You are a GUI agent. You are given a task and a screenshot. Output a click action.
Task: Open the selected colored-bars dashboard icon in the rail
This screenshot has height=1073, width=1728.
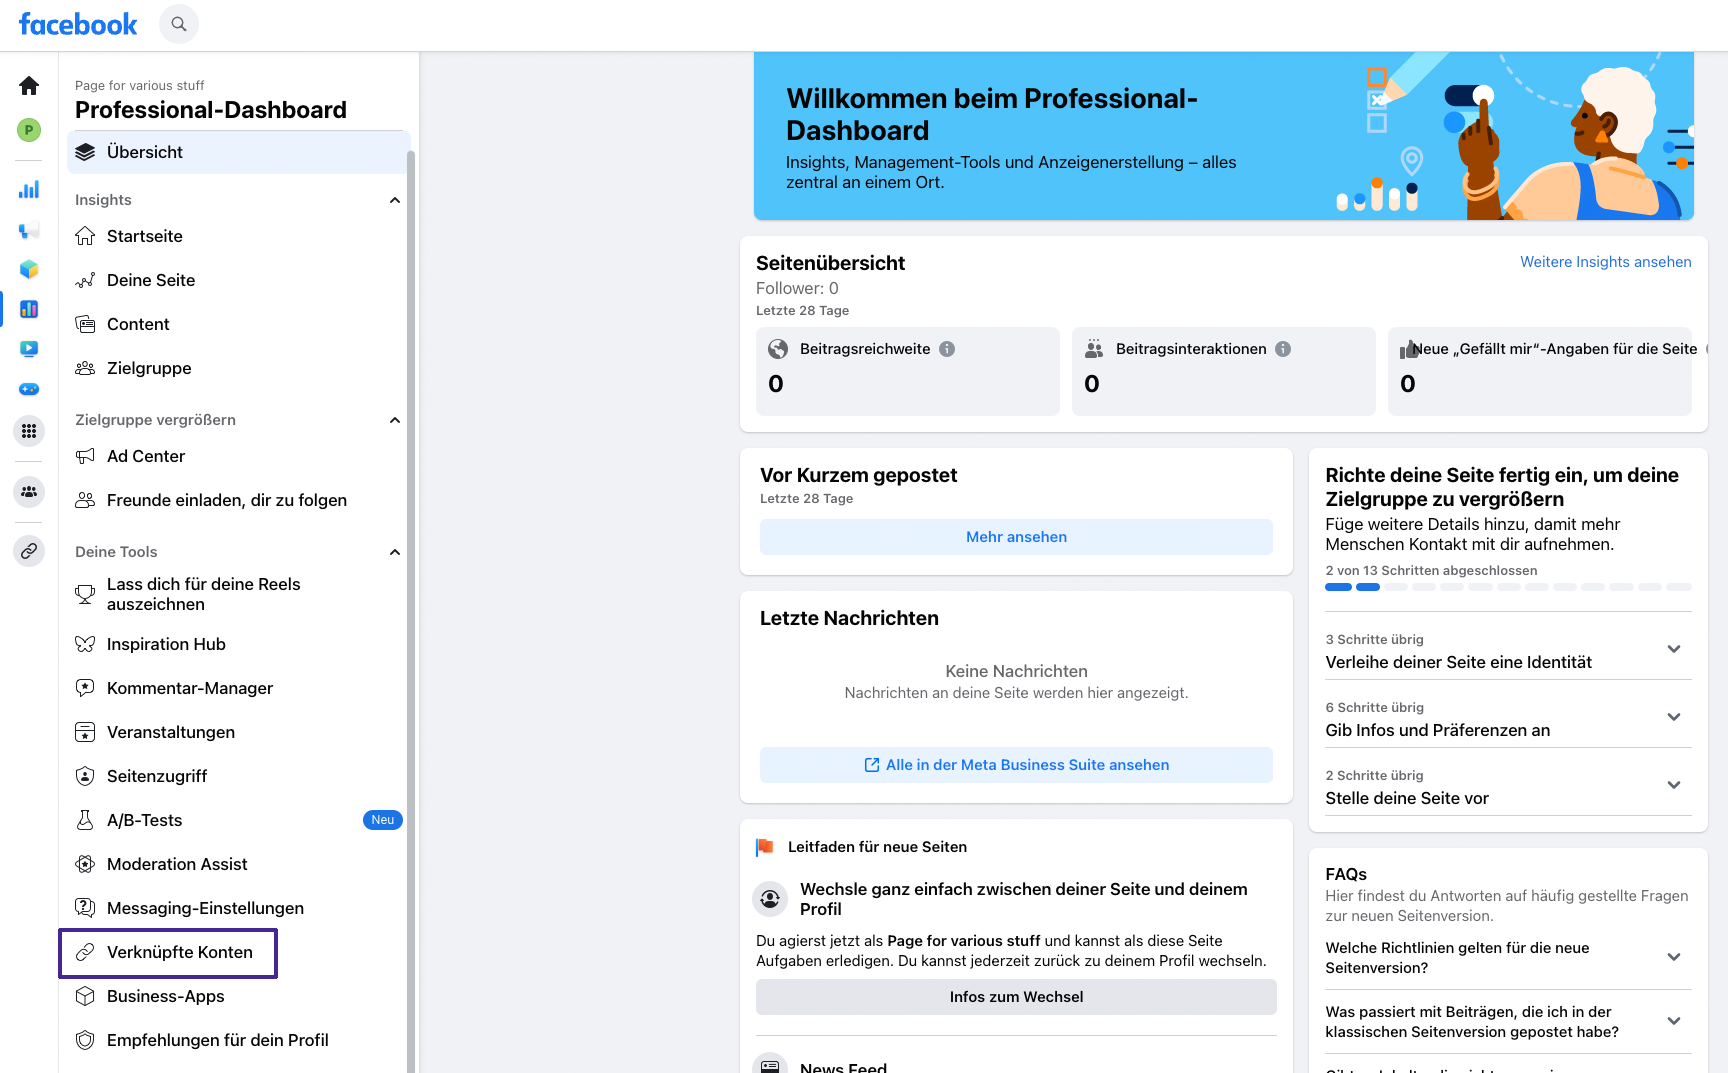click(x=29, y=309)
